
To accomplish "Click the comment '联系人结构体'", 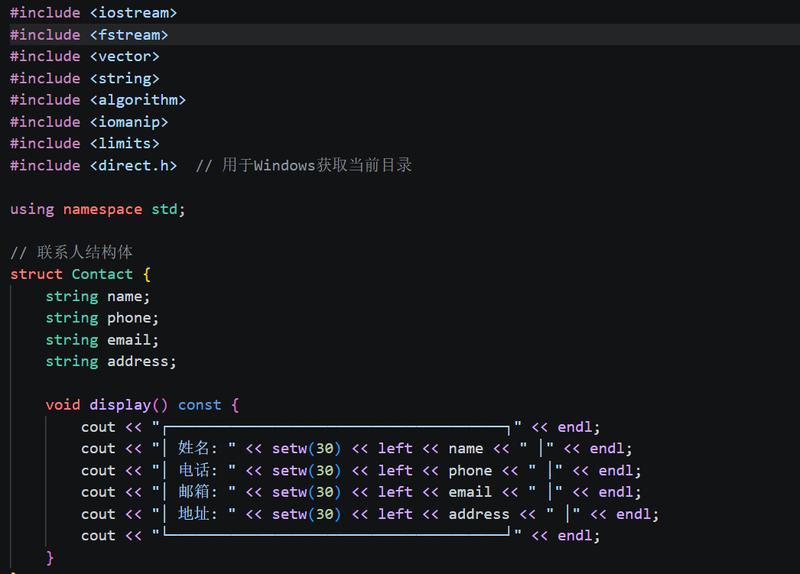I will (85, 252).
